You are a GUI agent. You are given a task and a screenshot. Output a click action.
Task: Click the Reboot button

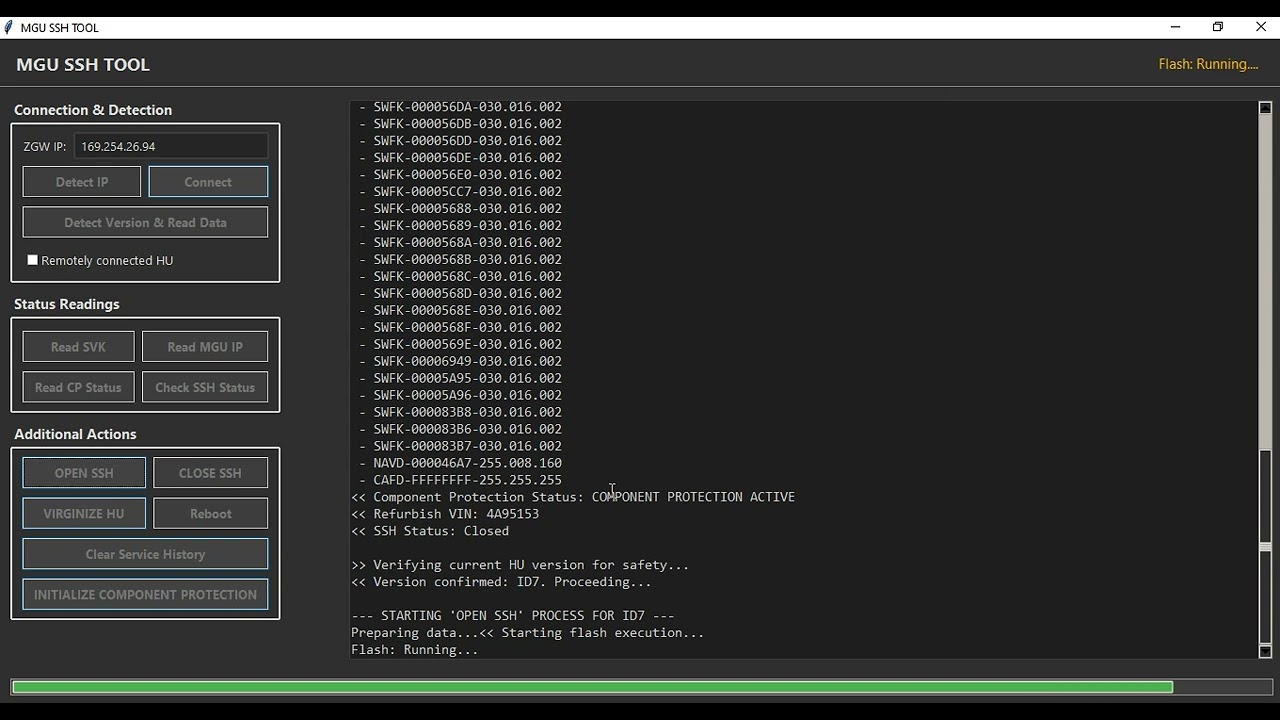pyautogui.click(x=210, y=513)
